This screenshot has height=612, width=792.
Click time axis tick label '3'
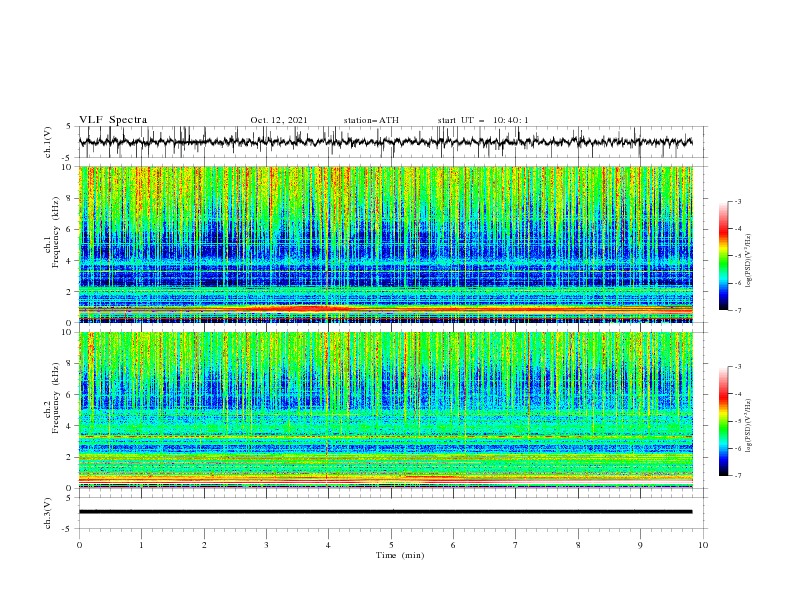[266, 545]
